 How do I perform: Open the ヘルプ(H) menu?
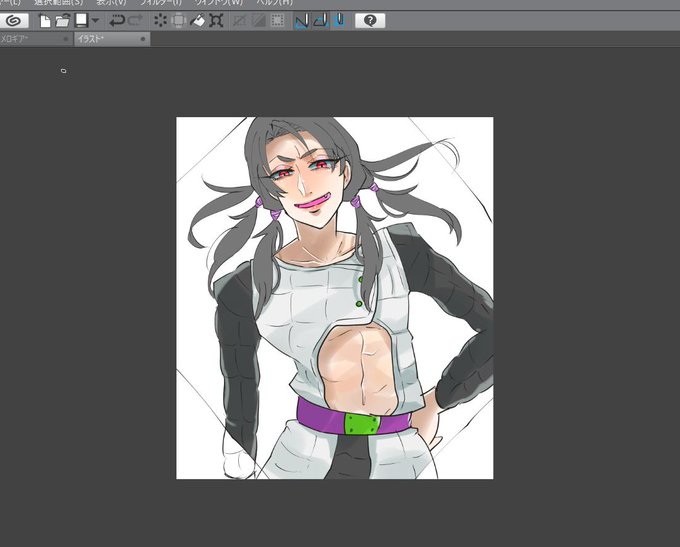(x=275, y=3)
